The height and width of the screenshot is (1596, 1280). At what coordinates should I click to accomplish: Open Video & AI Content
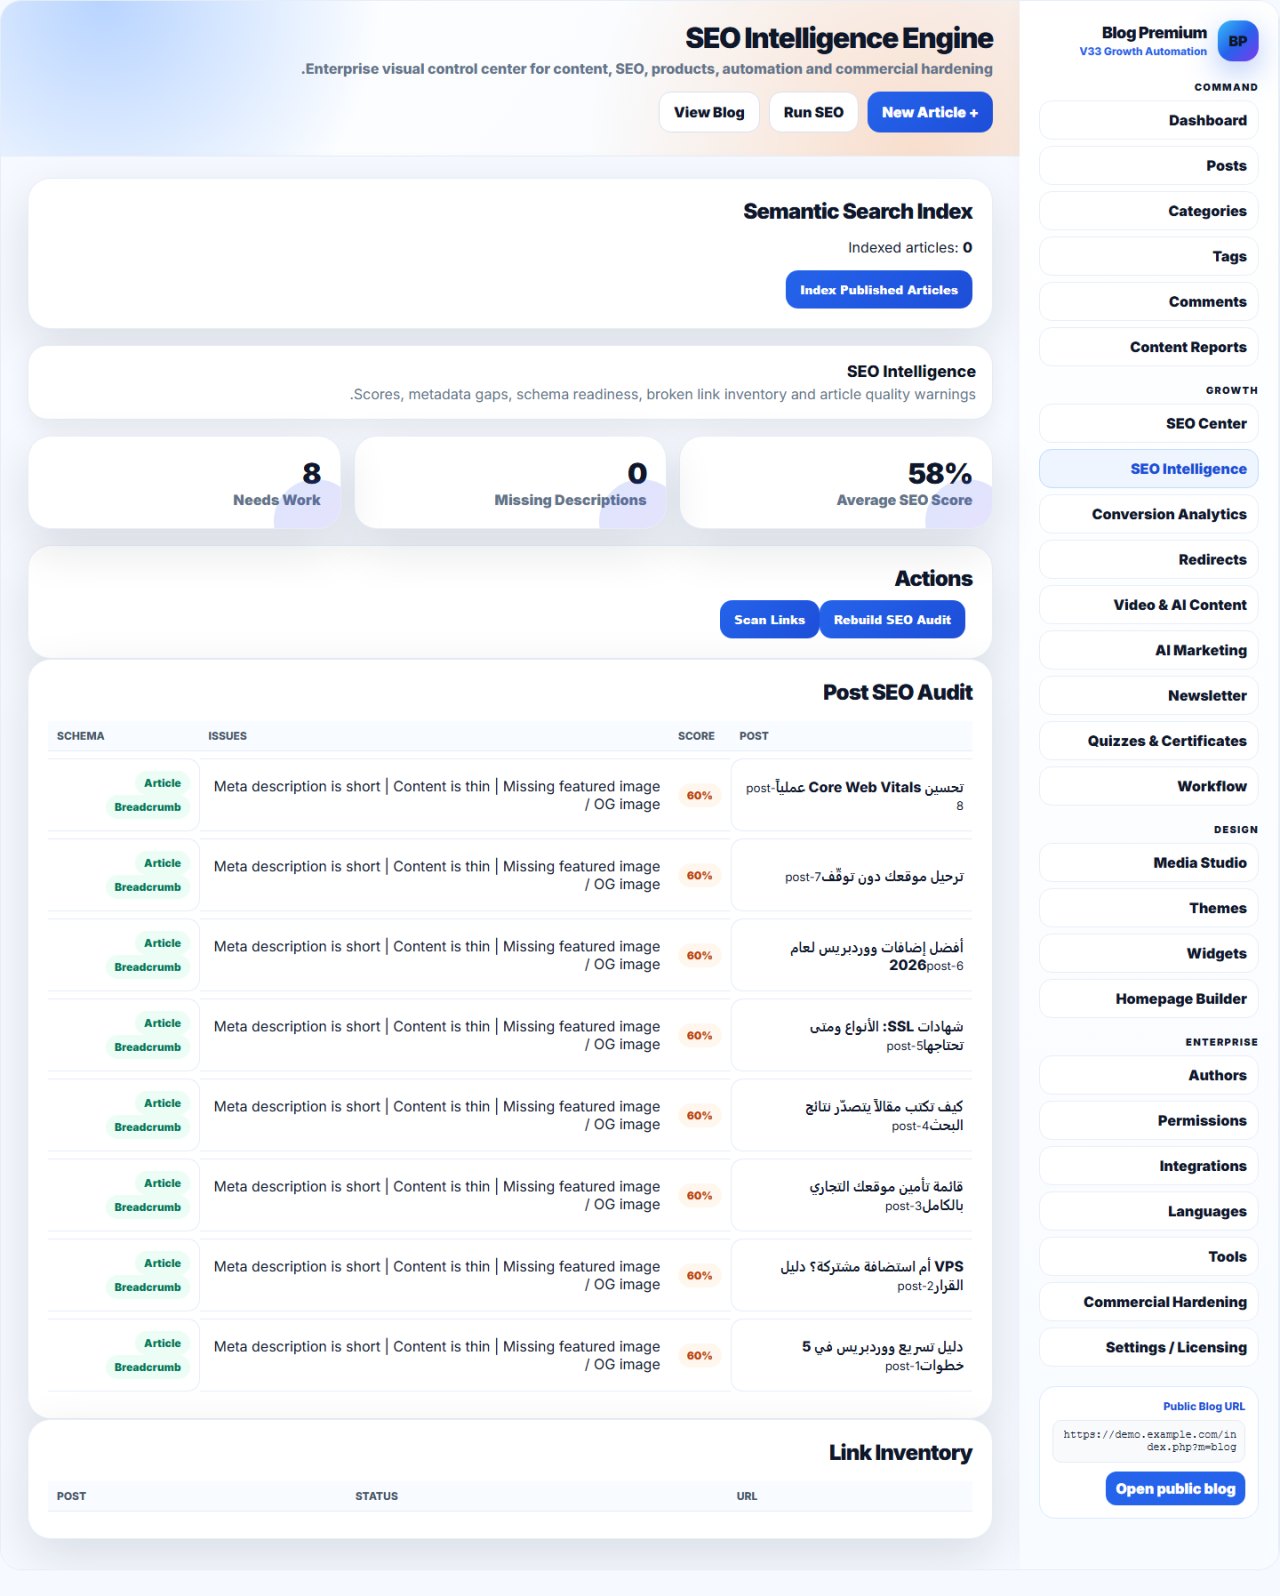pyautogui.click(x=1148, y=605)
